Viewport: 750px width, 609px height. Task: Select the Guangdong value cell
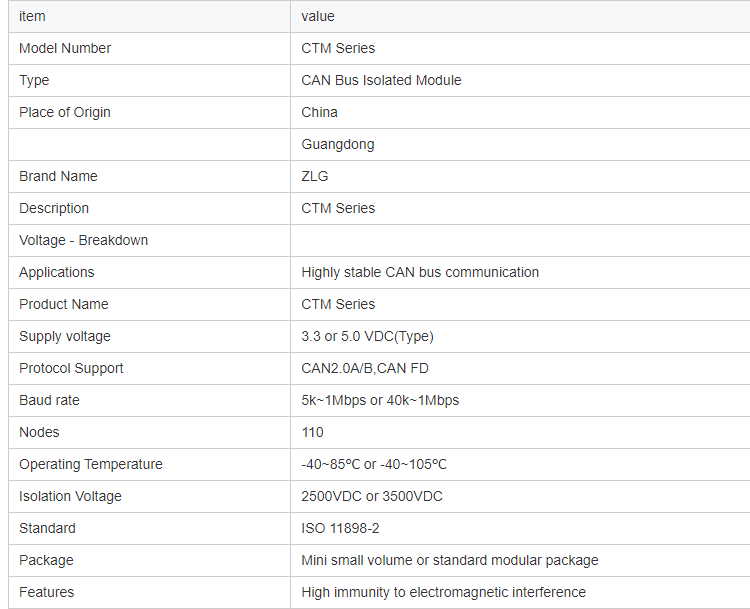coord(338,144)
